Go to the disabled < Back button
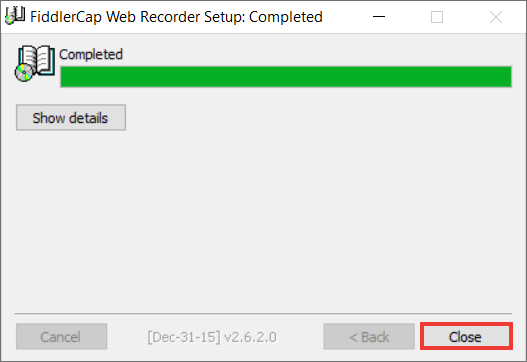This screenshot has height=362, width=527. point(369,336)
